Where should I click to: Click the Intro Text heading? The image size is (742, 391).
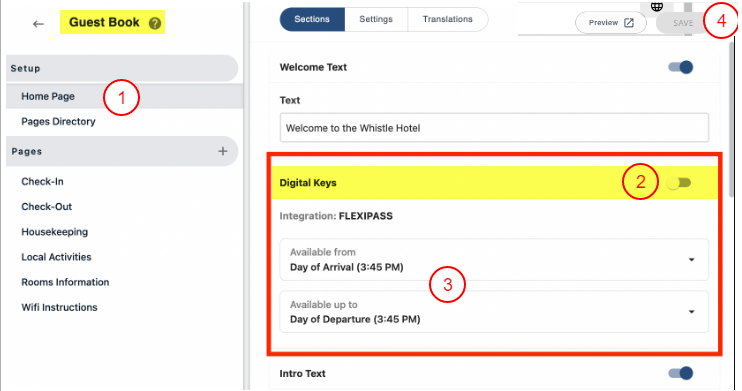pos(302,373)
